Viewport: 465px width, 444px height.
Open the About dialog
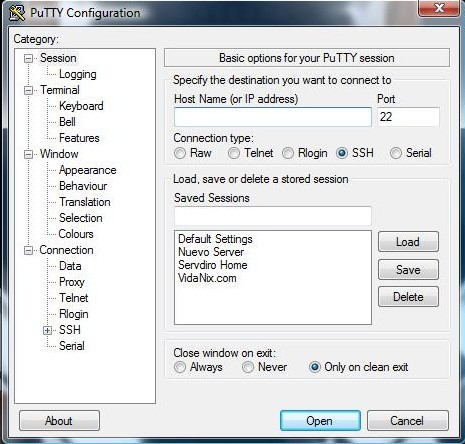coord(59,421)
